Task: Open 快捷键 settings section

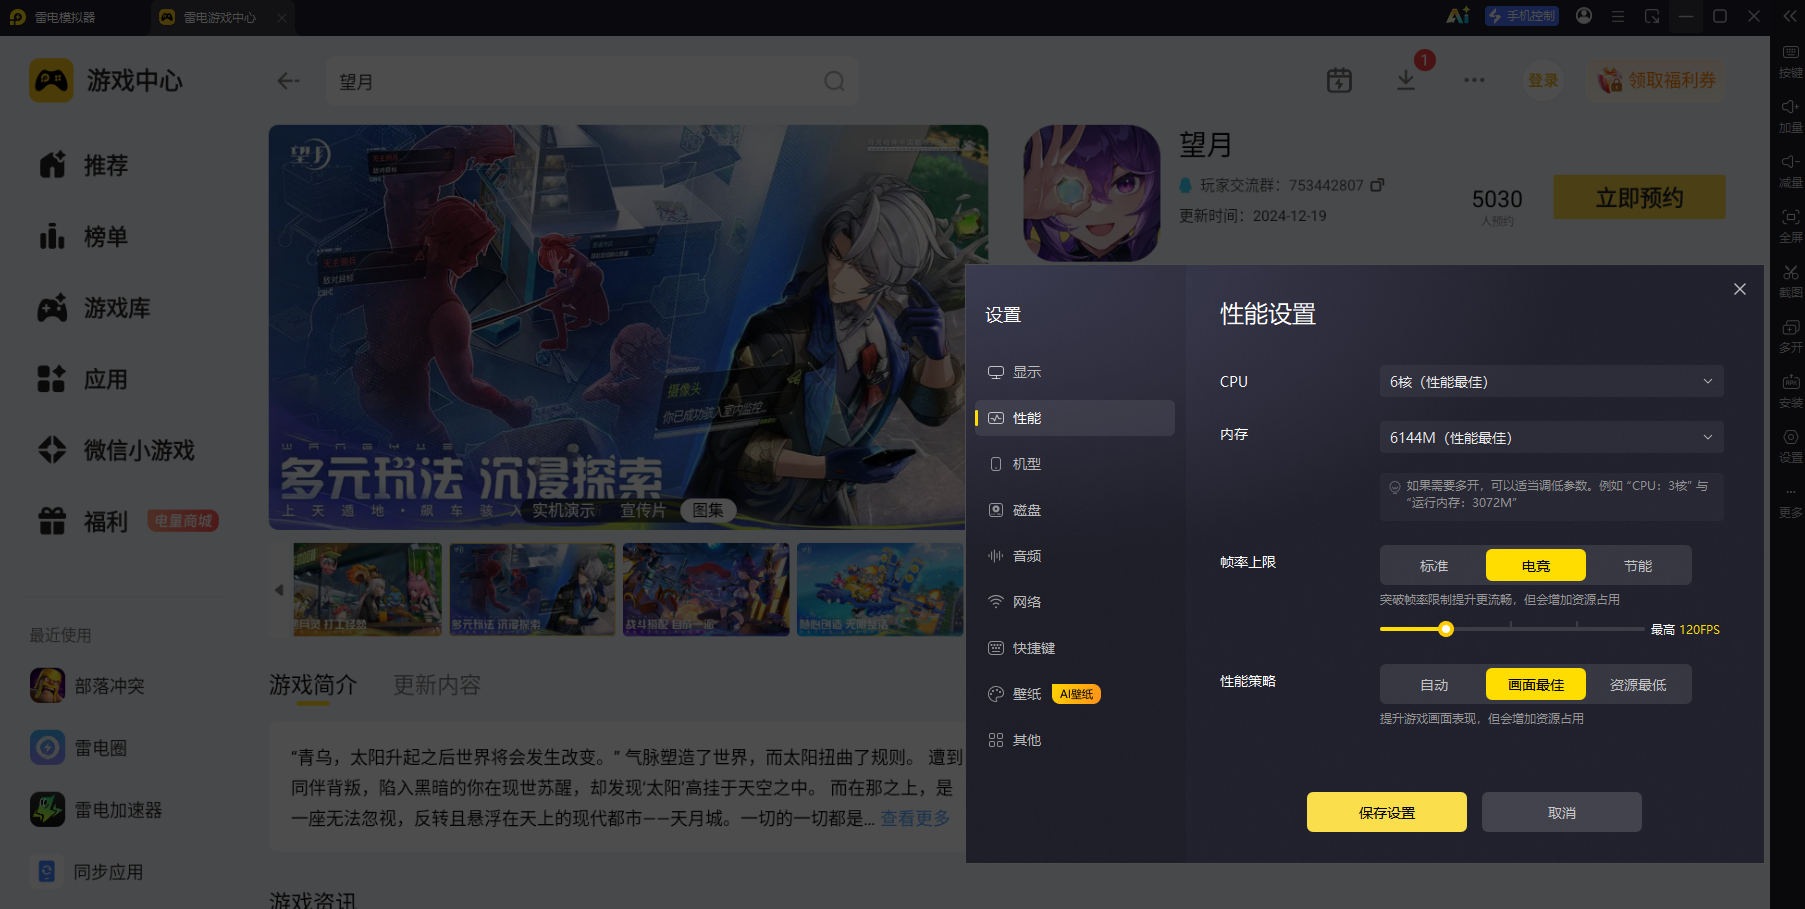Action: click(x=1074, y=648)
